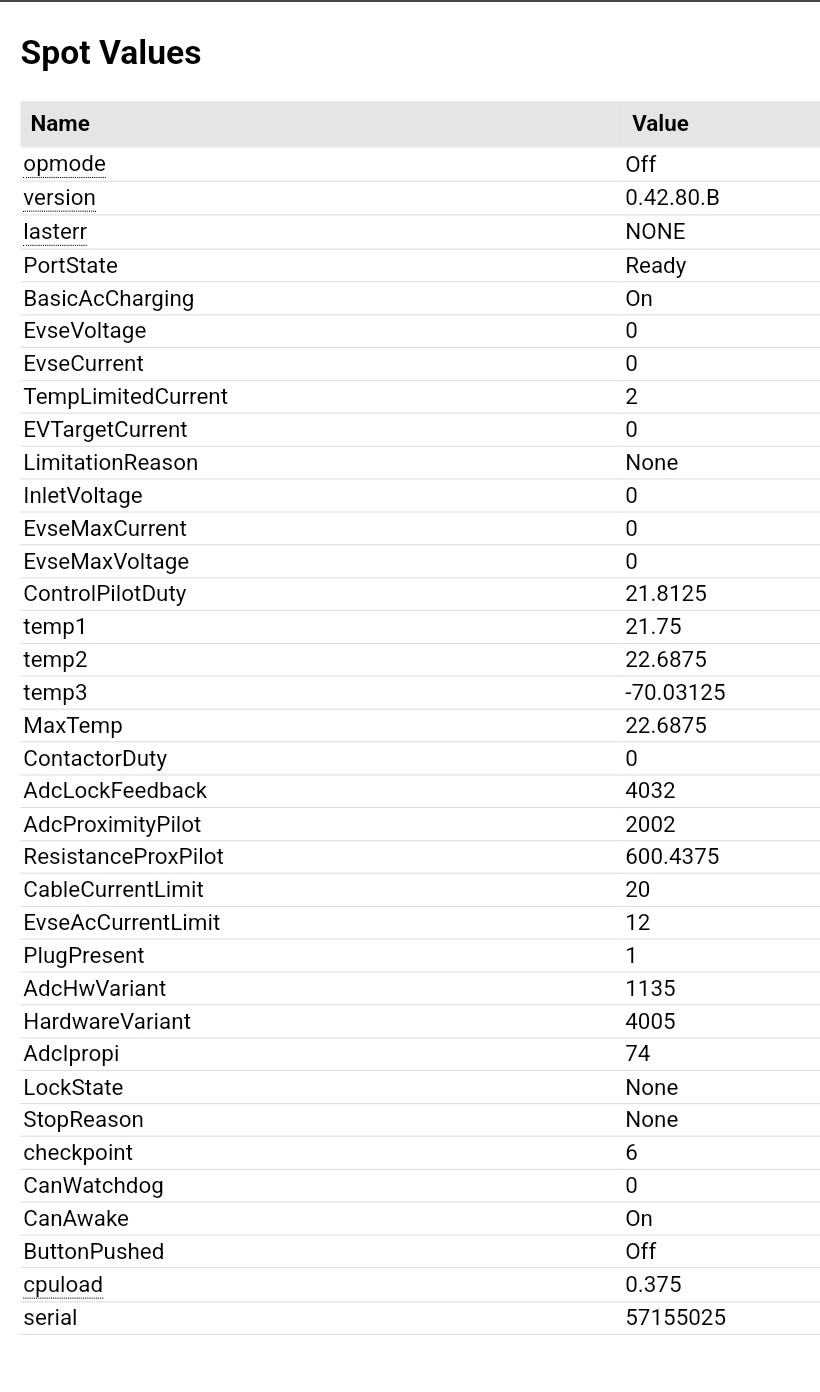The image size is (820, 1392).
Task: Click the Value column header
Action: [x=660, y=124]
